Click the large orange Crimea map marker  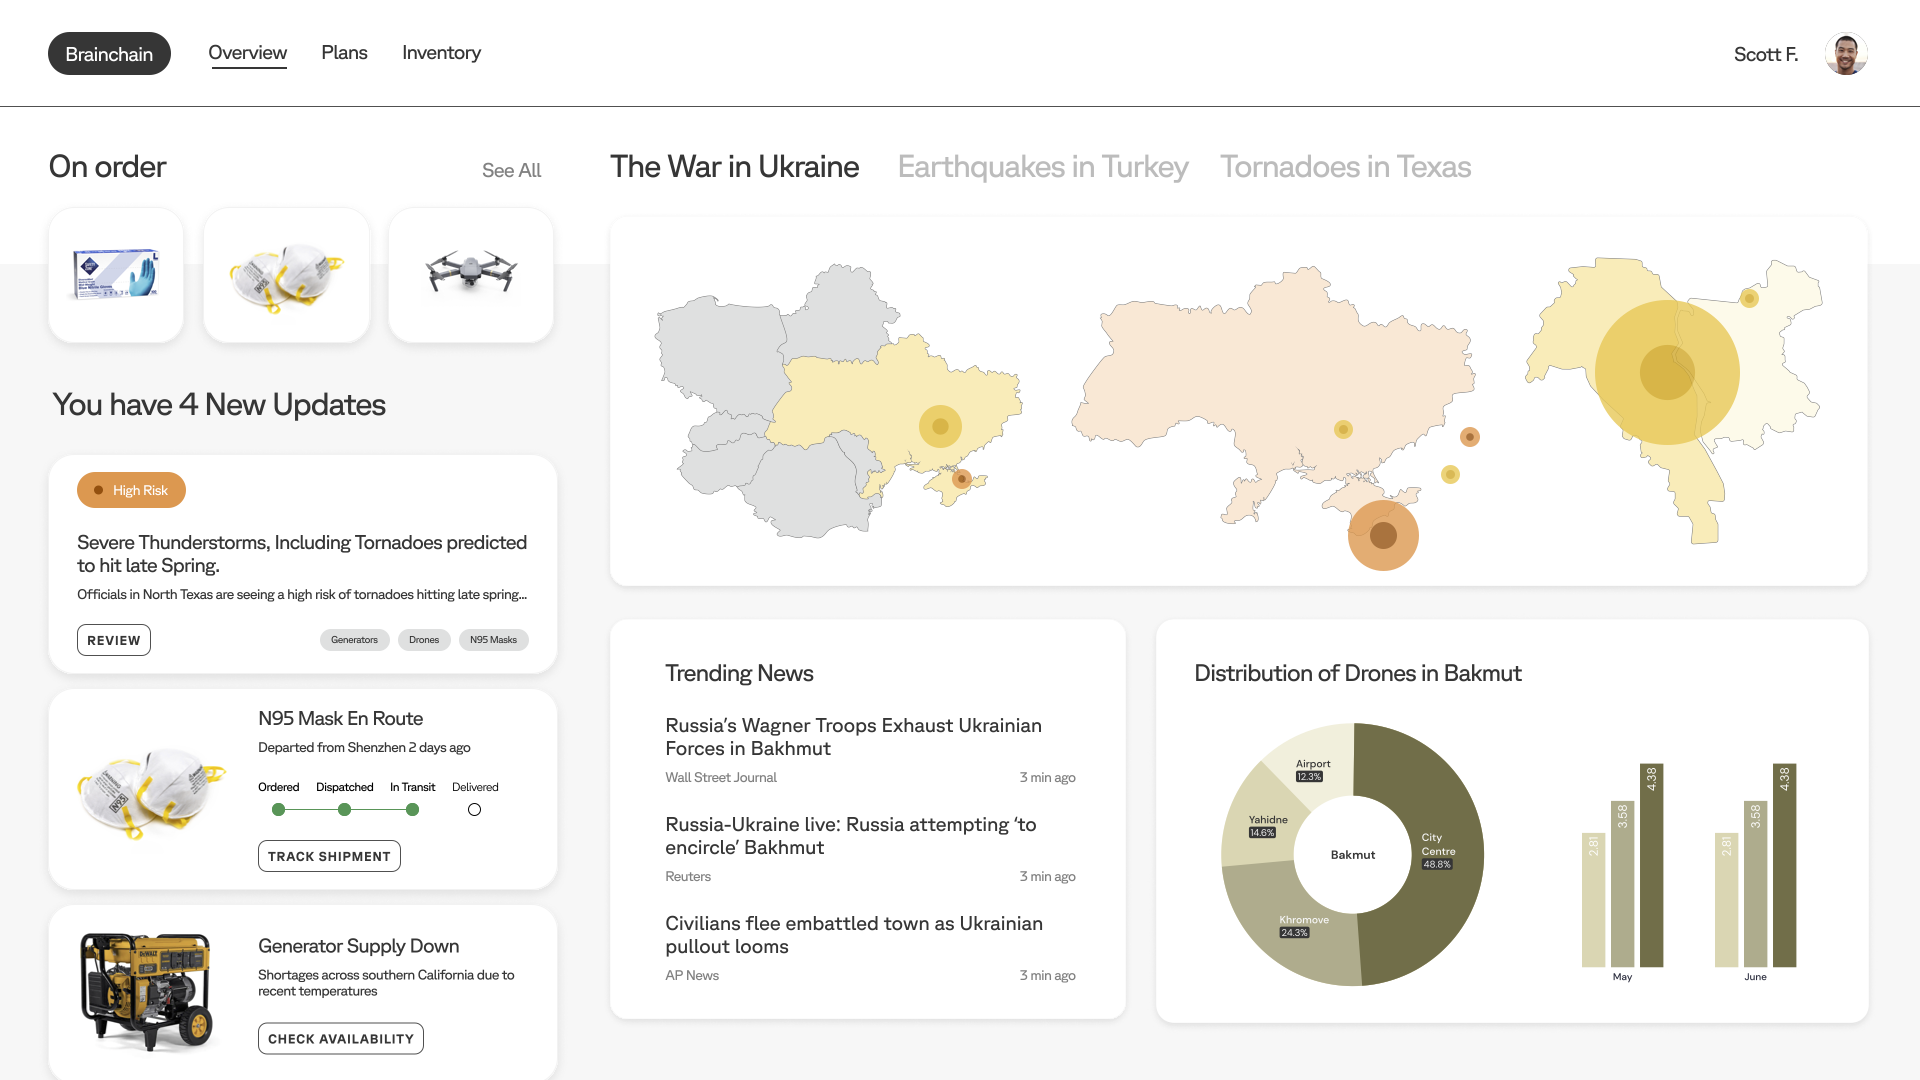pyautogui.click(x=1383, y=536)
